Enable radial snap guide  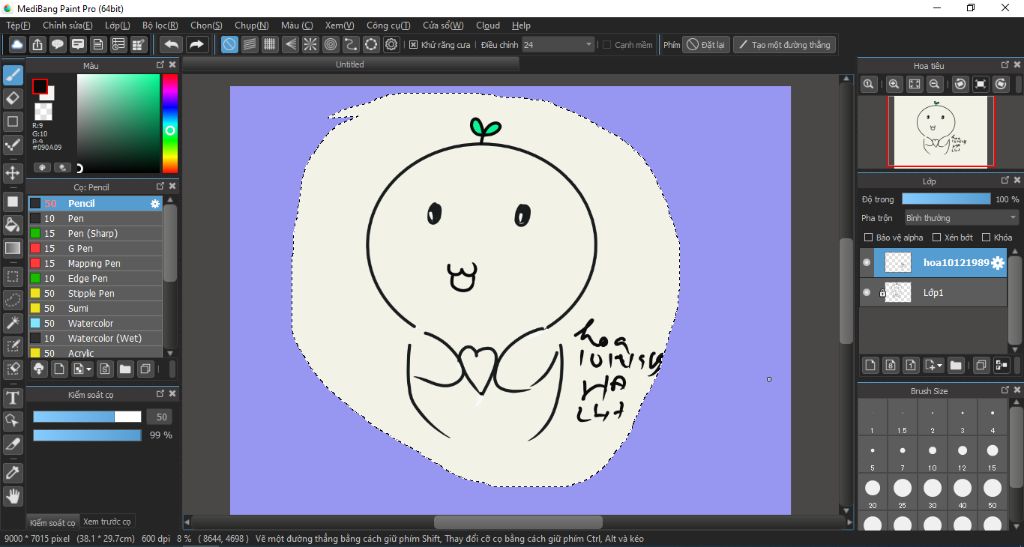point(310,44)
